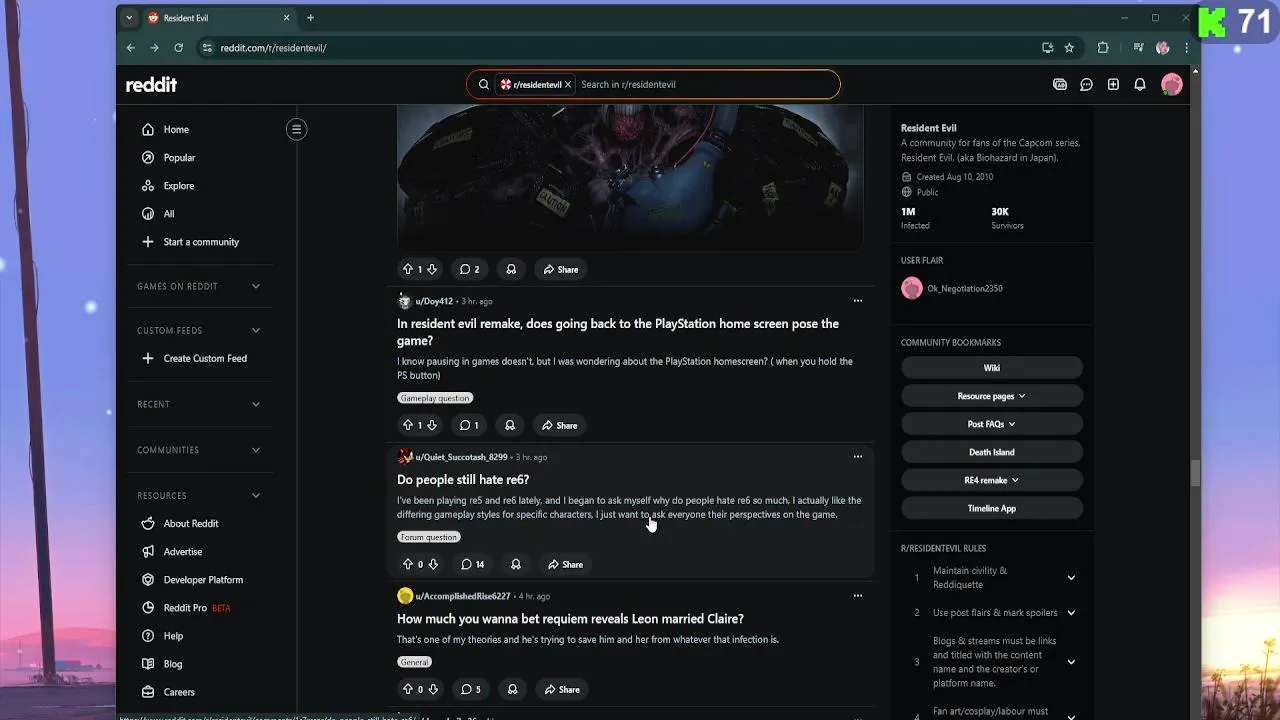Screen dimensions: 1280x720
Task: Open the Reddit chat icon
Action: 1086,85
